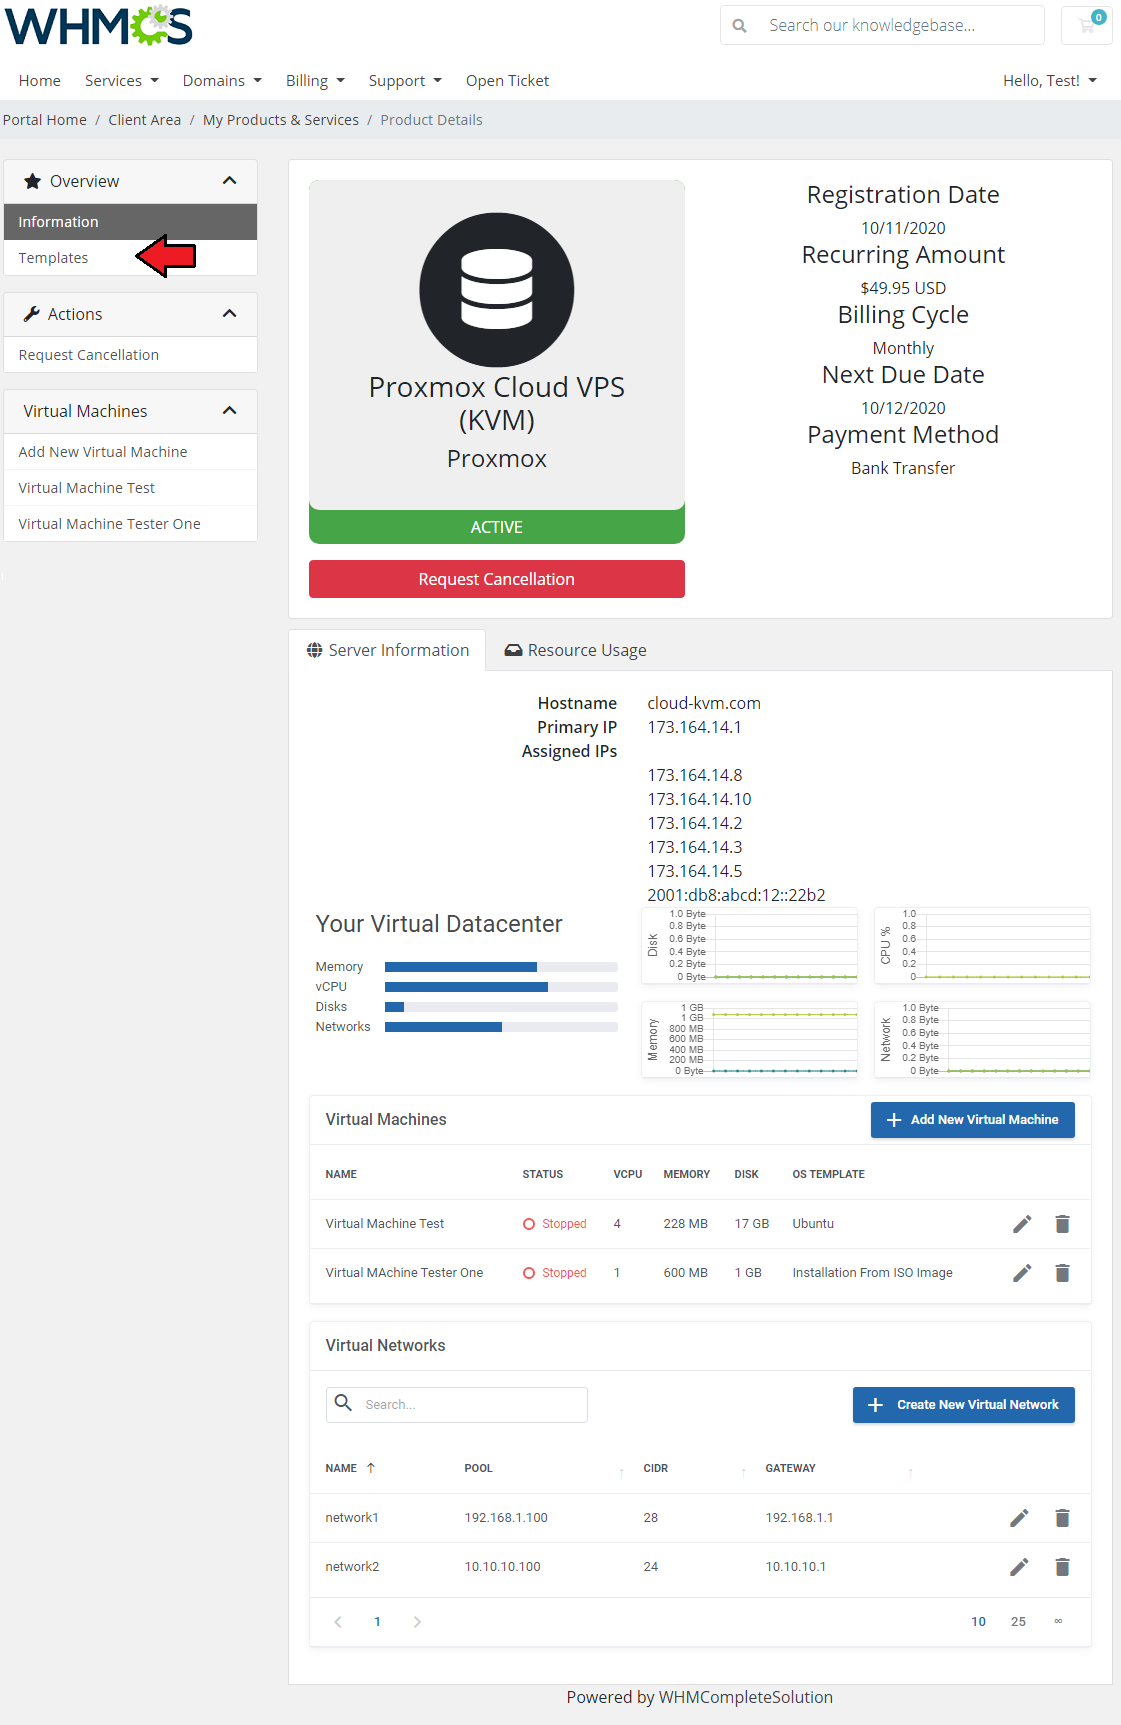Screen dimensions: 1121x1725
Task: Click the red Request Cancellation button
Action: click(496, 579)
